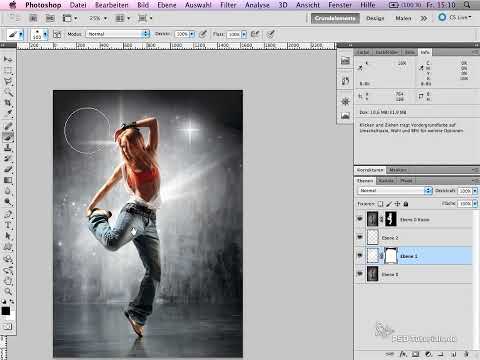Select the Gradient tool
Viewport: 480px width, 360px height.
pyautogui.click(x=8, y=180)
